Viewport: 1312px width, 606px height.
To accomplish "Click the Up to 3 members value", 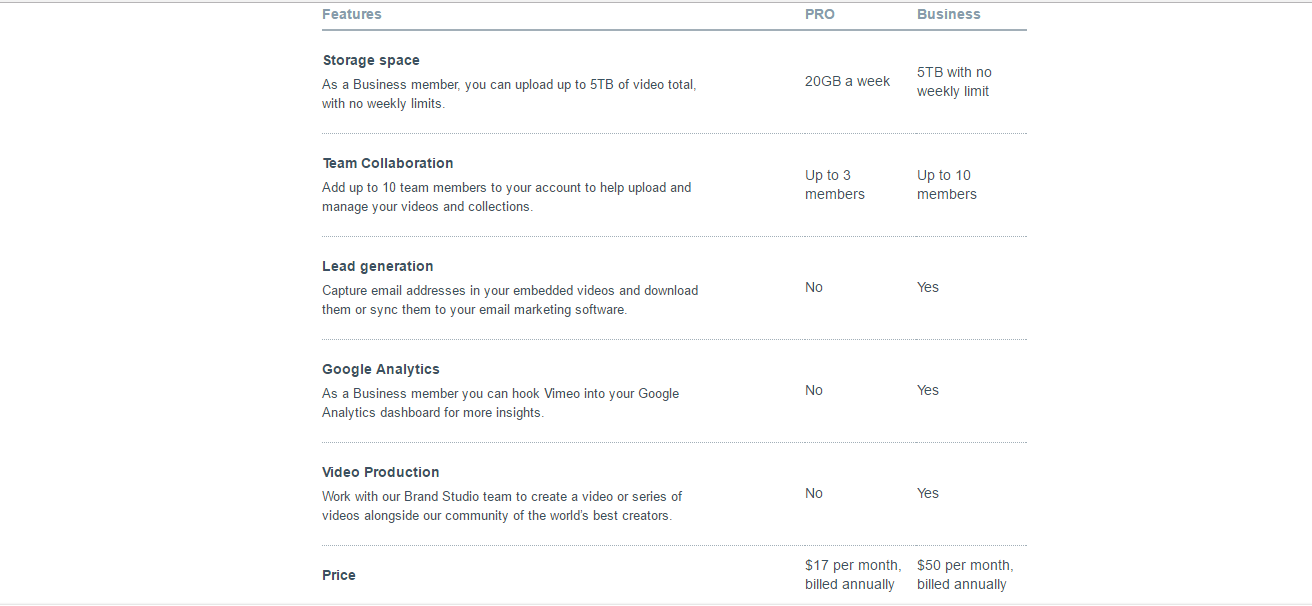I will click(834, 184).
